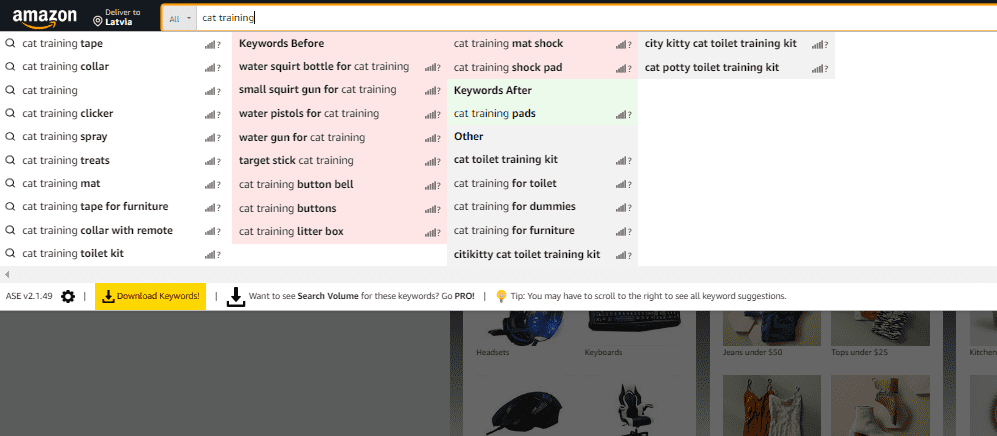The image size is (997, 436).
Task: Choose keyword 'water pistols for cat training'
Action: [309, 113]
